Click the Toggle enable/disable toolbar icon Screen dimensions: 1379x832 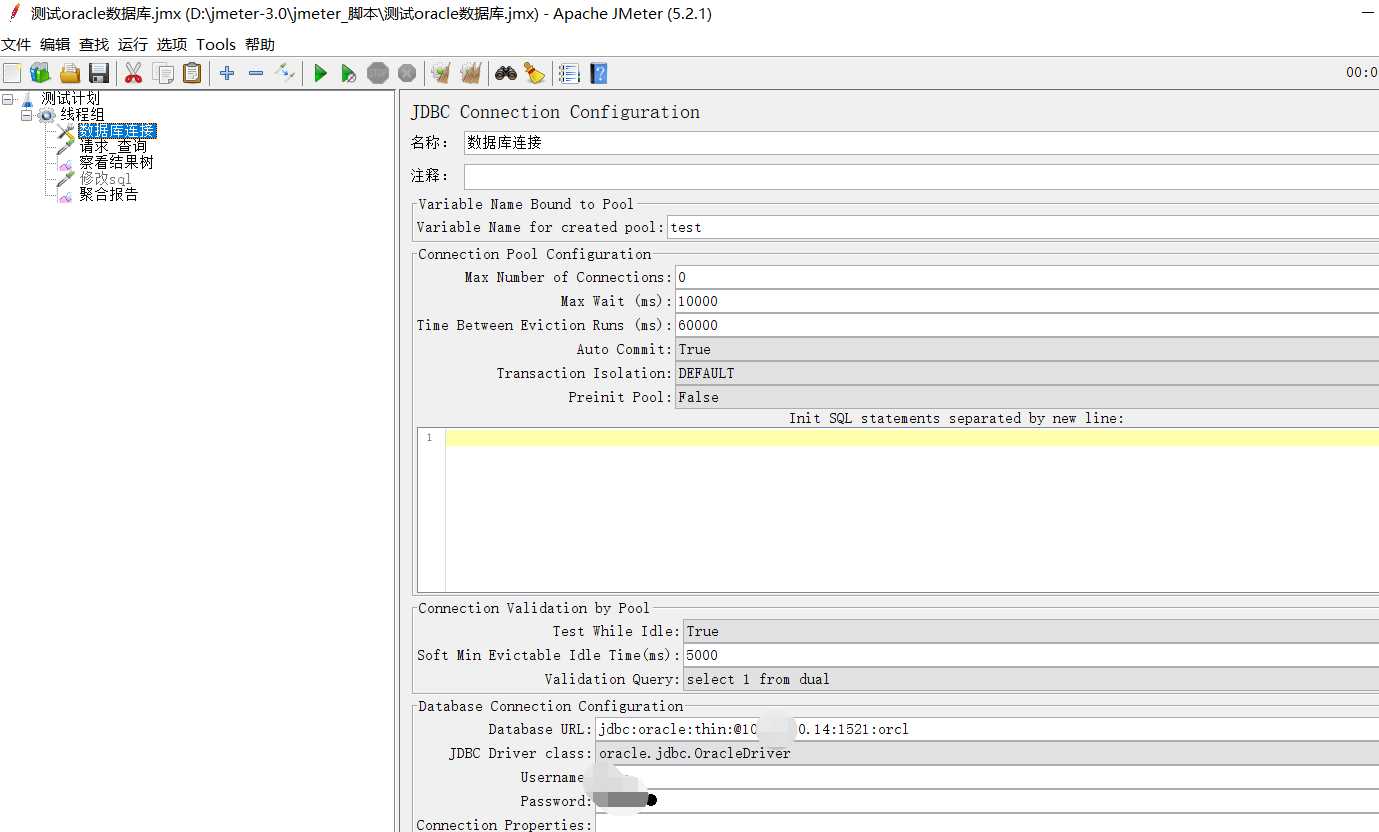click(285, 73)
